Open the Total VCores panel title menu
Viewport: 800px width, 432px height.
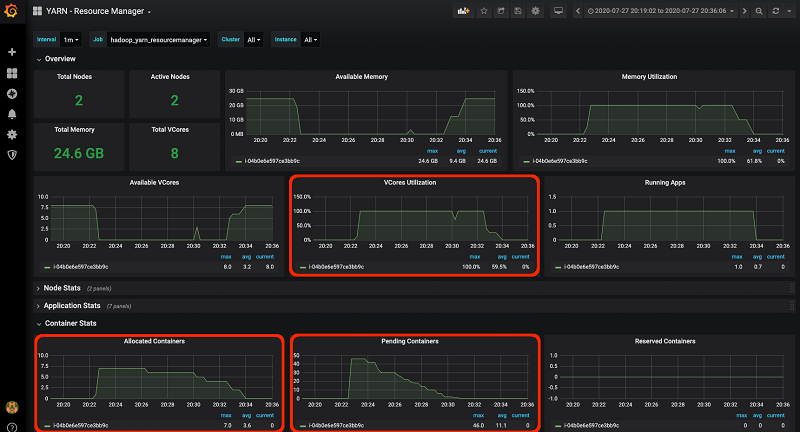pyautogui.click(x=170, y=130)
